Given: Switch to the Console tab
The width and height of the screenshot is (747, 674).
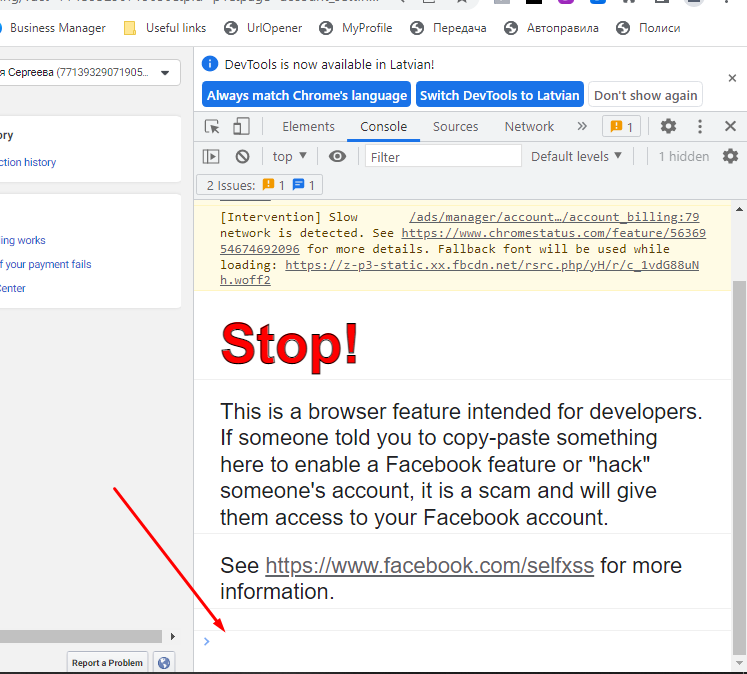Looking at the screenshot, I should [x=384, y=127].
